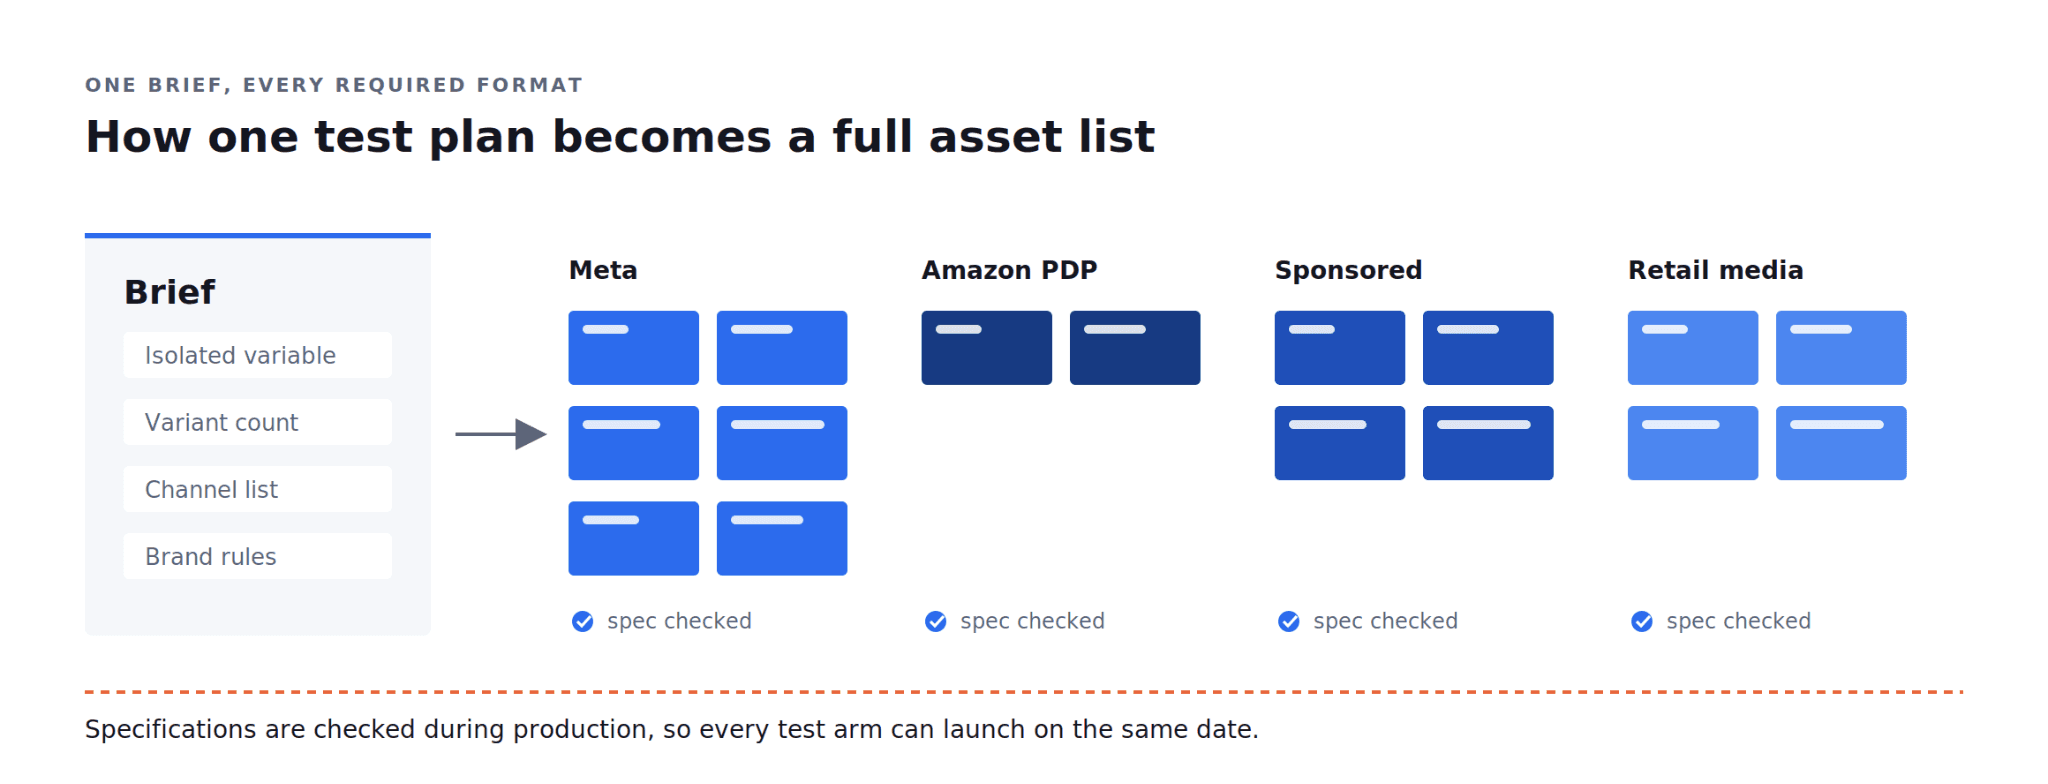
Task: Click the bottom-left Retail media asset card
Action: 1693,443
